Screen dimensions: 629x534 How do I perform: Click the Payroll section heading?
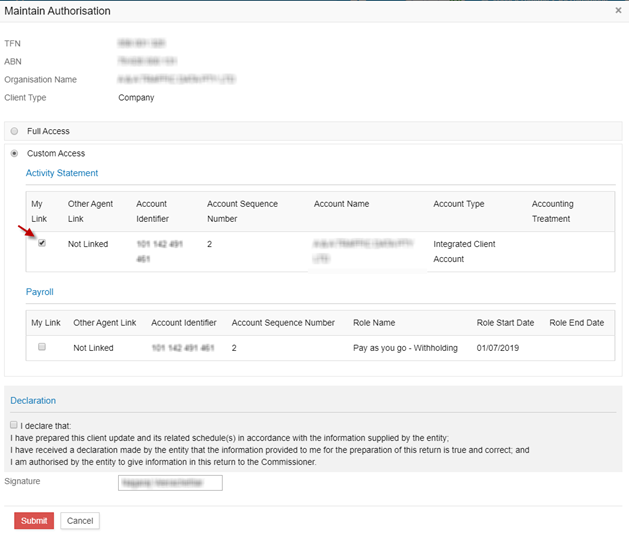pos(42,292)
